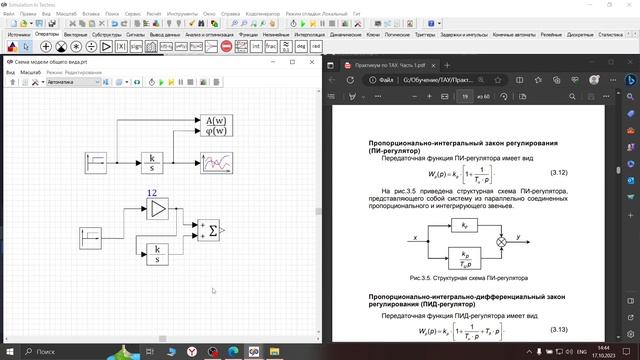640x360 pixels.
Task: Select the red stop block icon
Action: point(226,47)
